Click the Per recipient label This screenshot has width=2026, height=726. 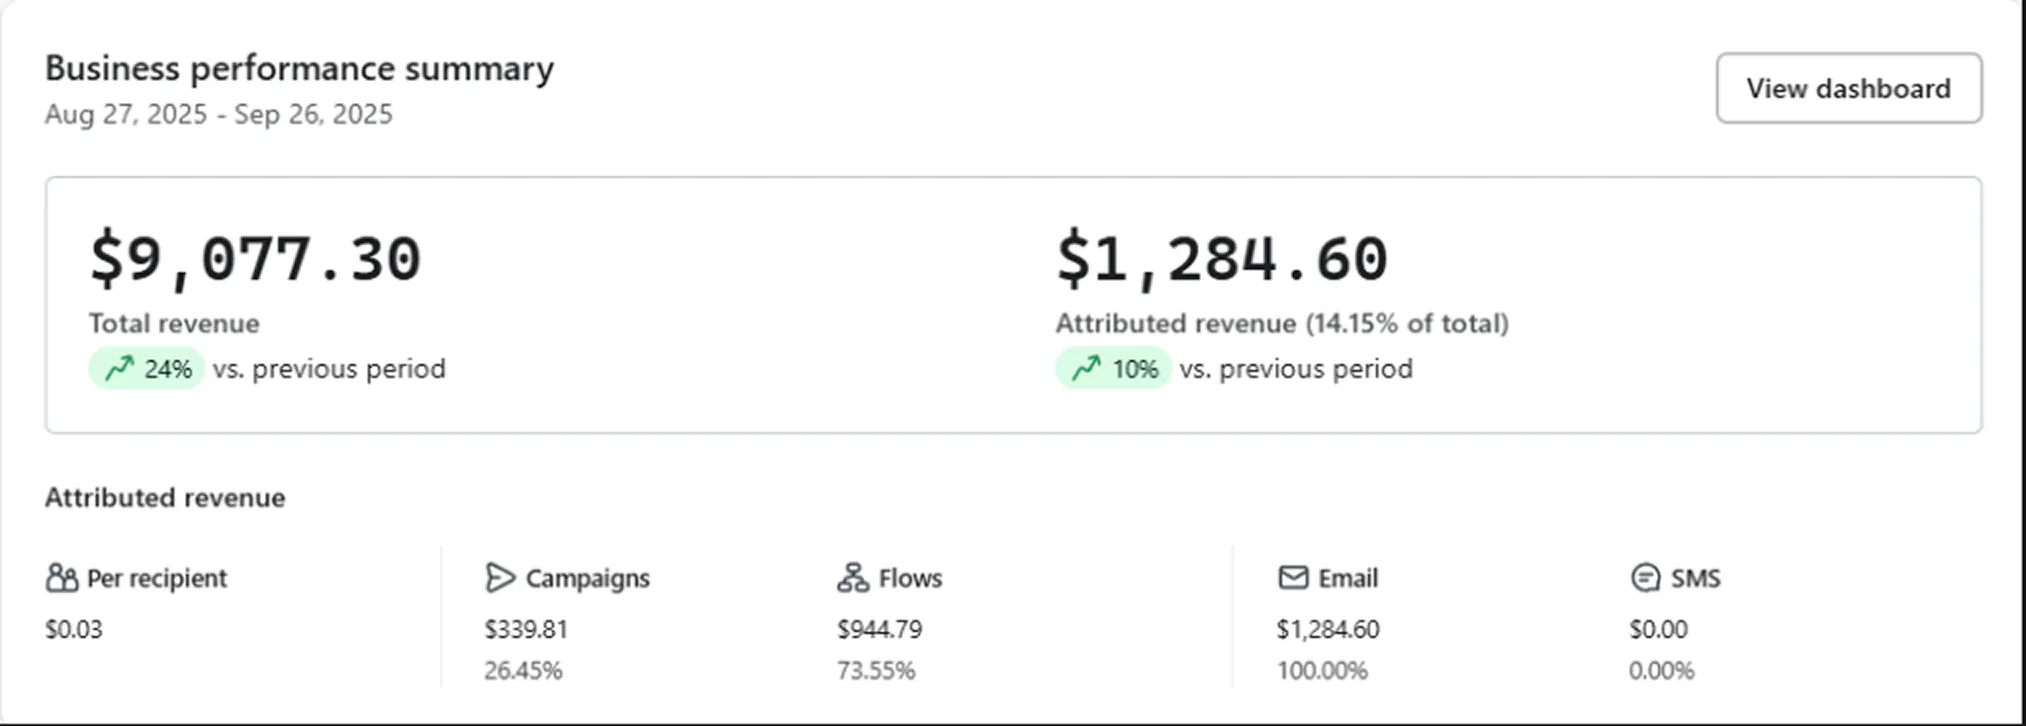tap(157, 578)
